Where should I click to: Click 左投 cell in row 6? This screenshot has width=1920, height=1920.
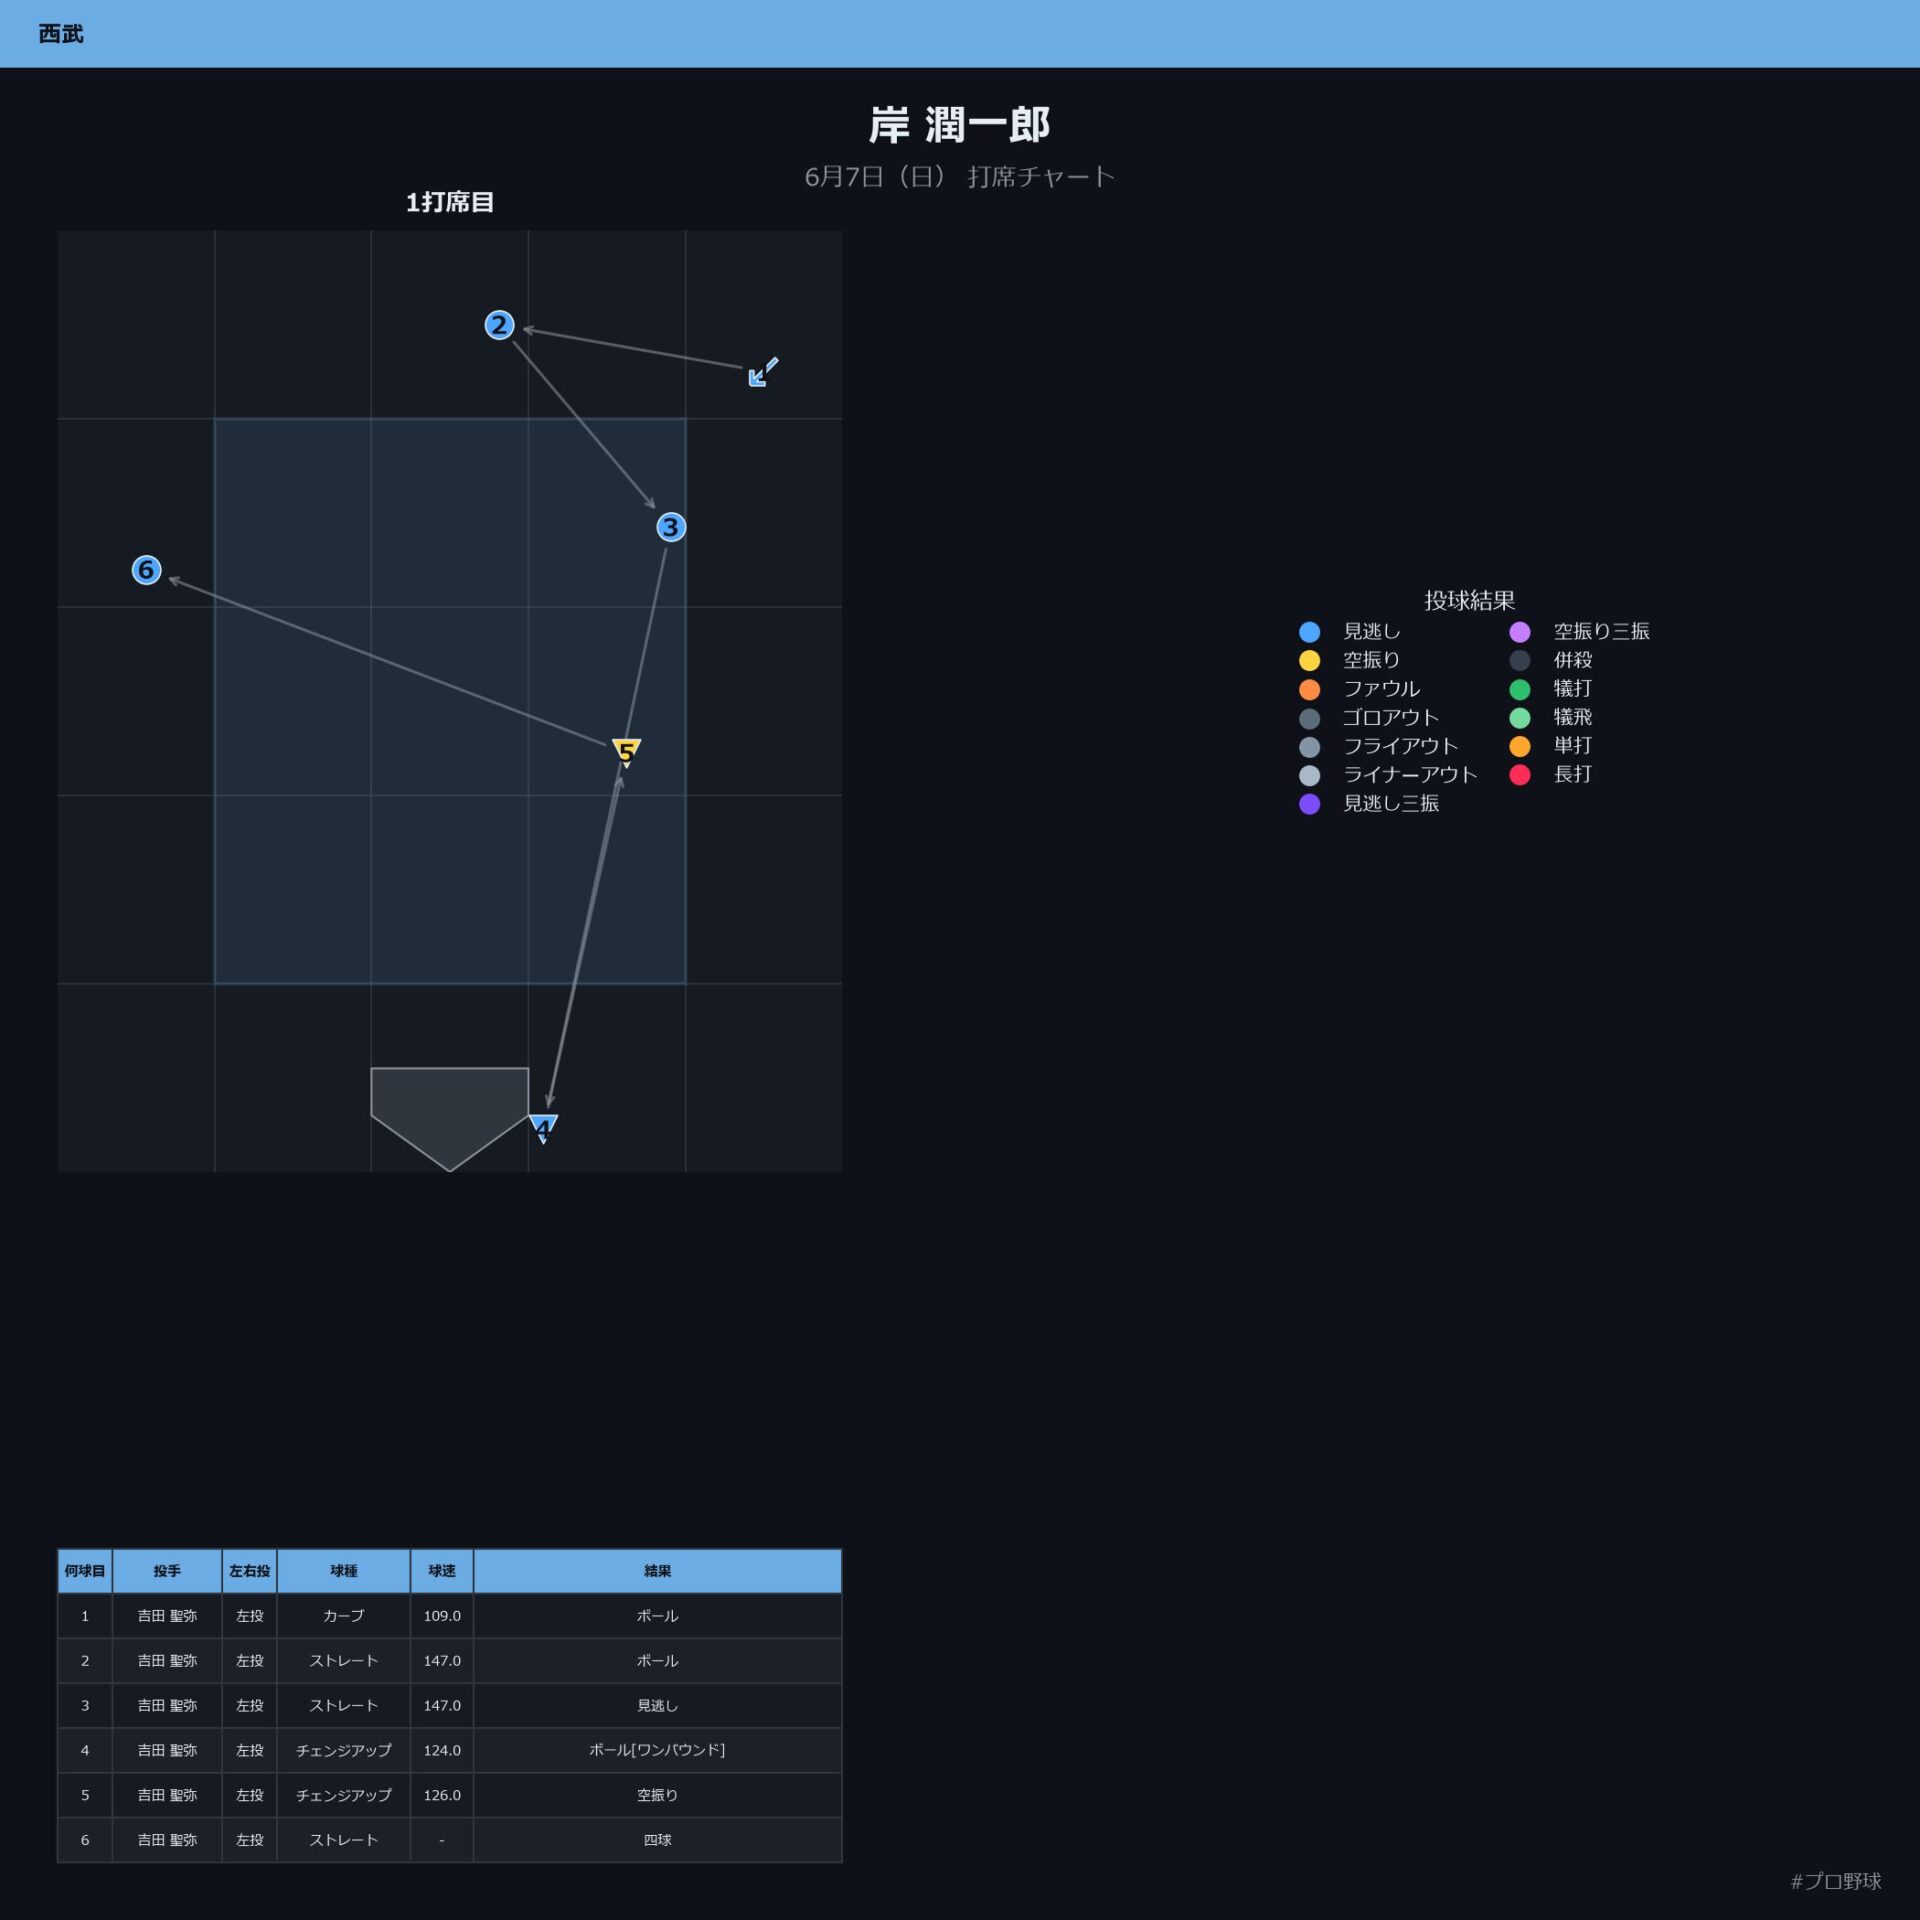coord(250,1840)
